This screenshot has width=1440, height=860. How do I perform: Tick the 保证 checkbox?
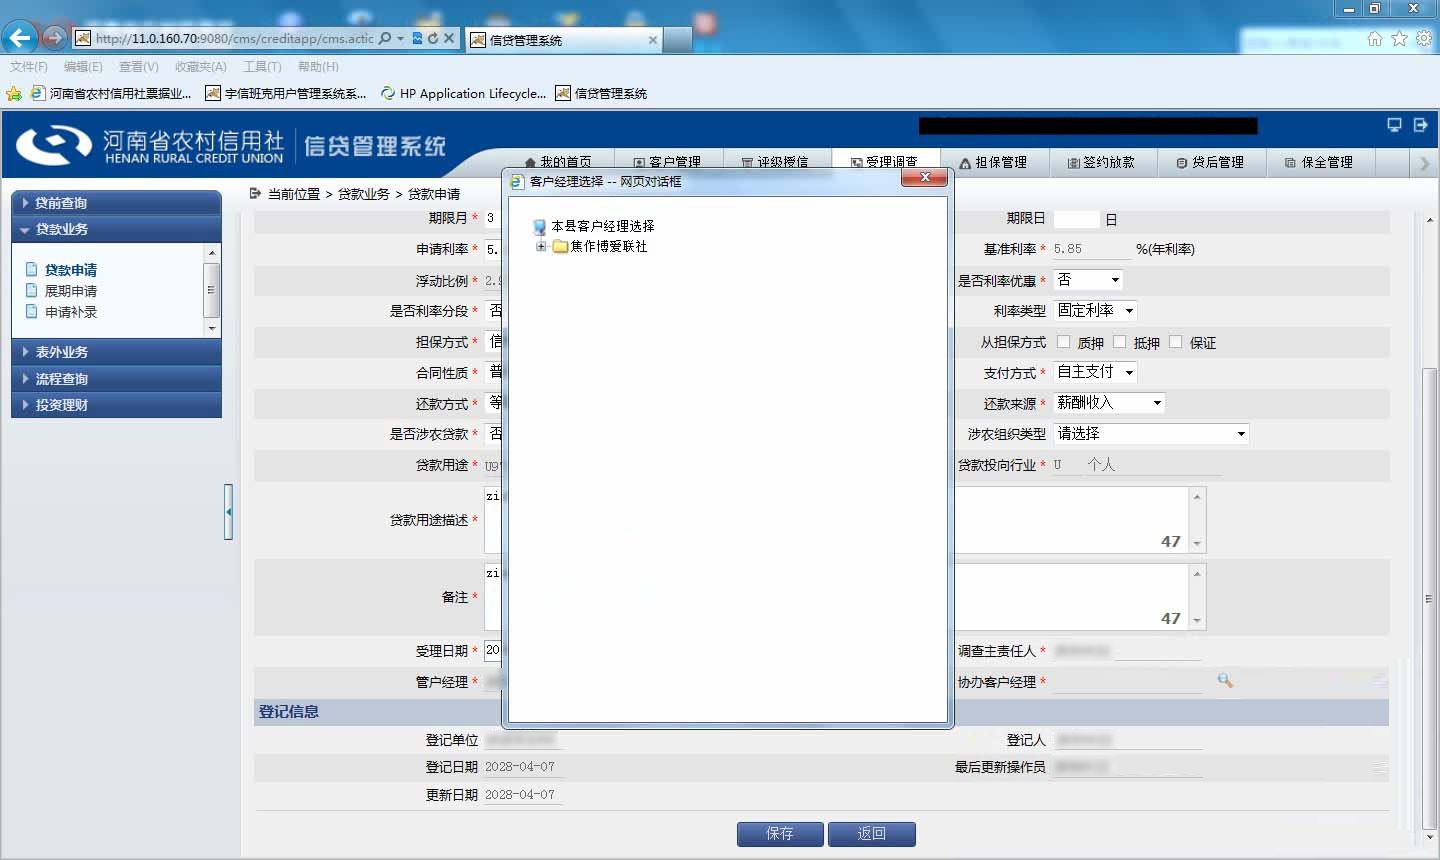pyautogui.click(x=1176, y=342)
